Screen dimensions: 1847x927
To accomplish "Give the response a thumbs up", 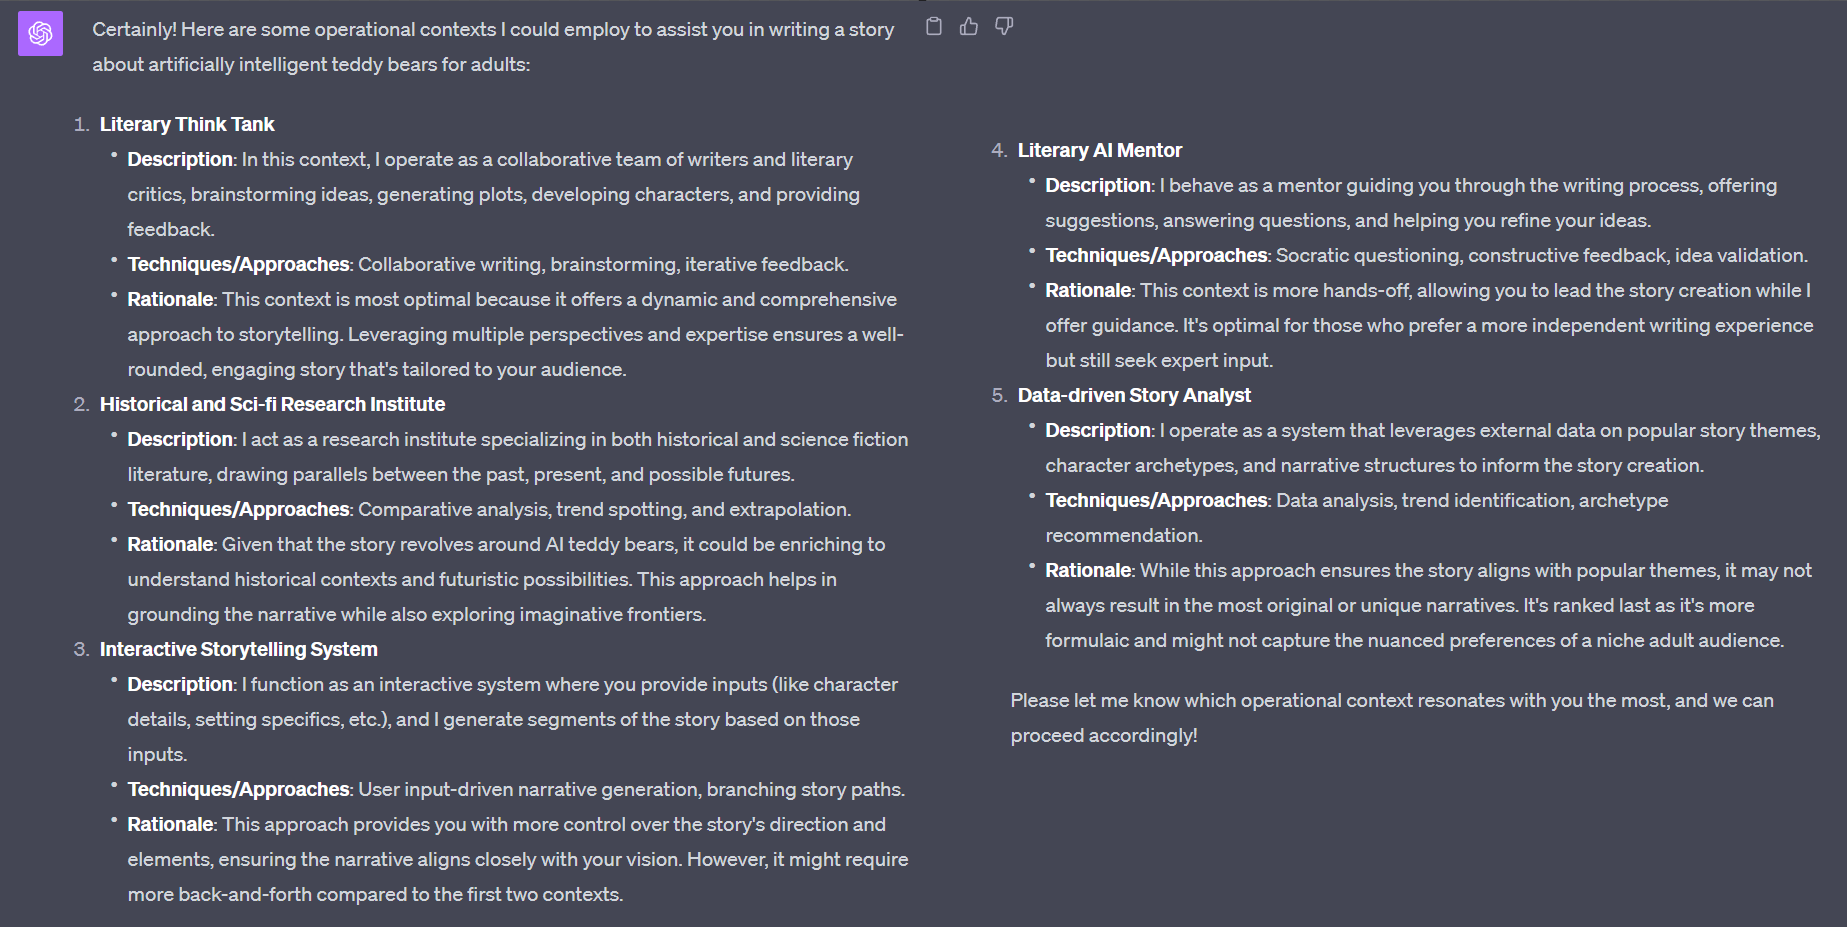I will [x=969, y=27].
